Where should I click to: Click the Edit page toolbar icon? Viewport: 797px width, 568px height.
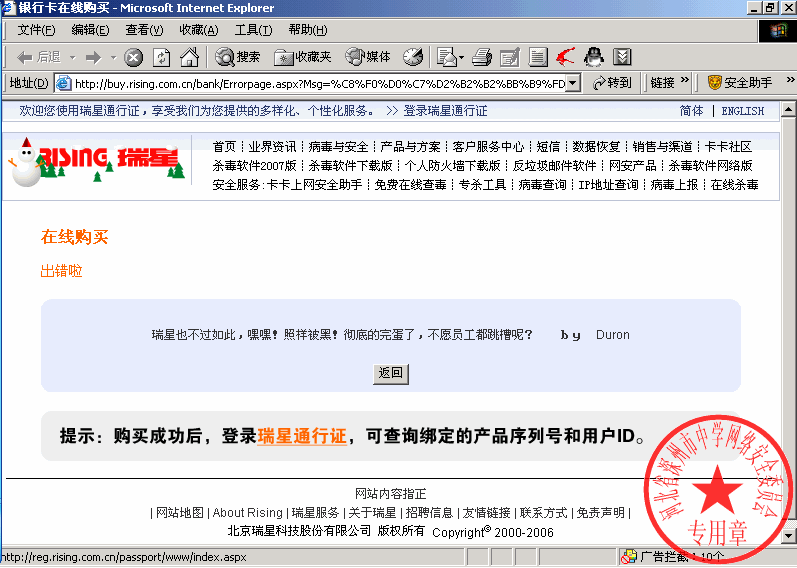tap(510, 57)
